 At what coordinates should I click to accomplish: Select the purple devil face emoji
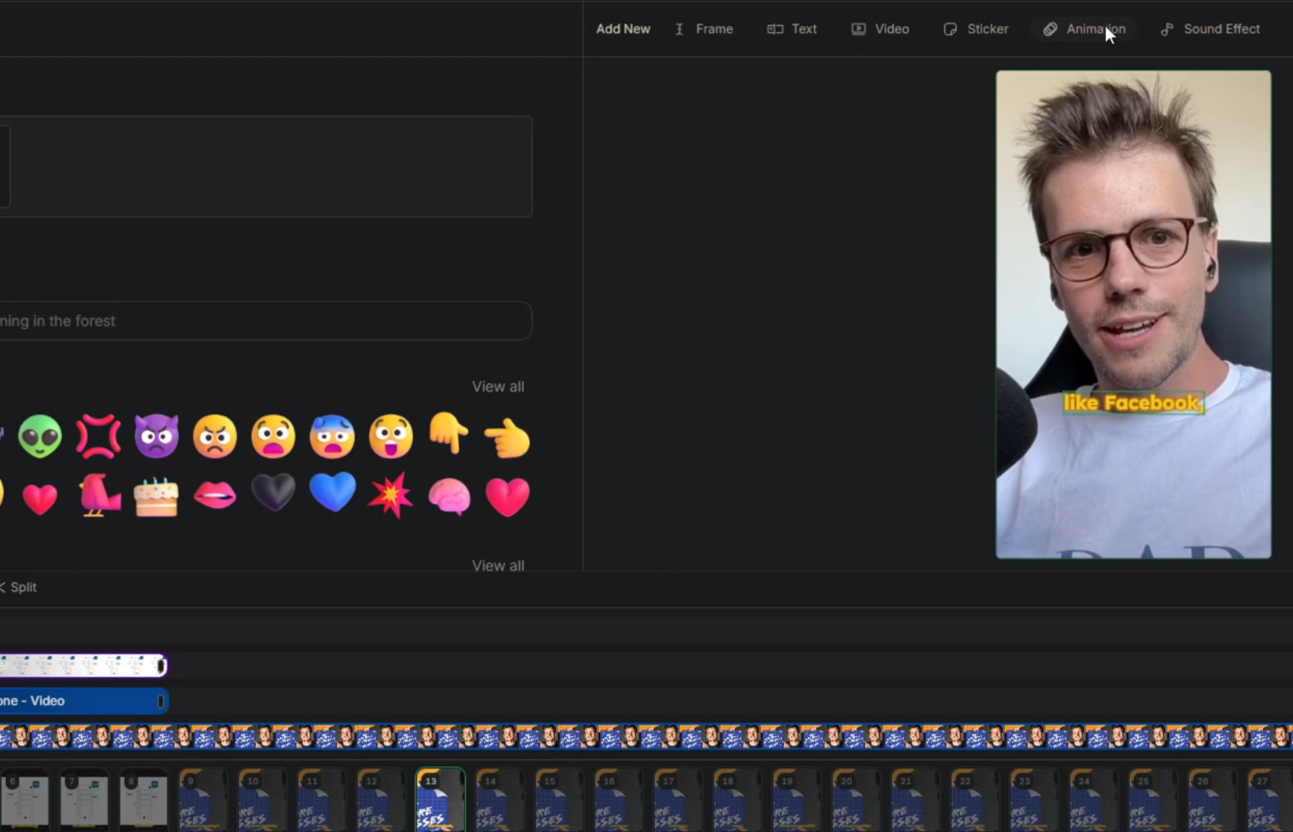tap(156, 437)
